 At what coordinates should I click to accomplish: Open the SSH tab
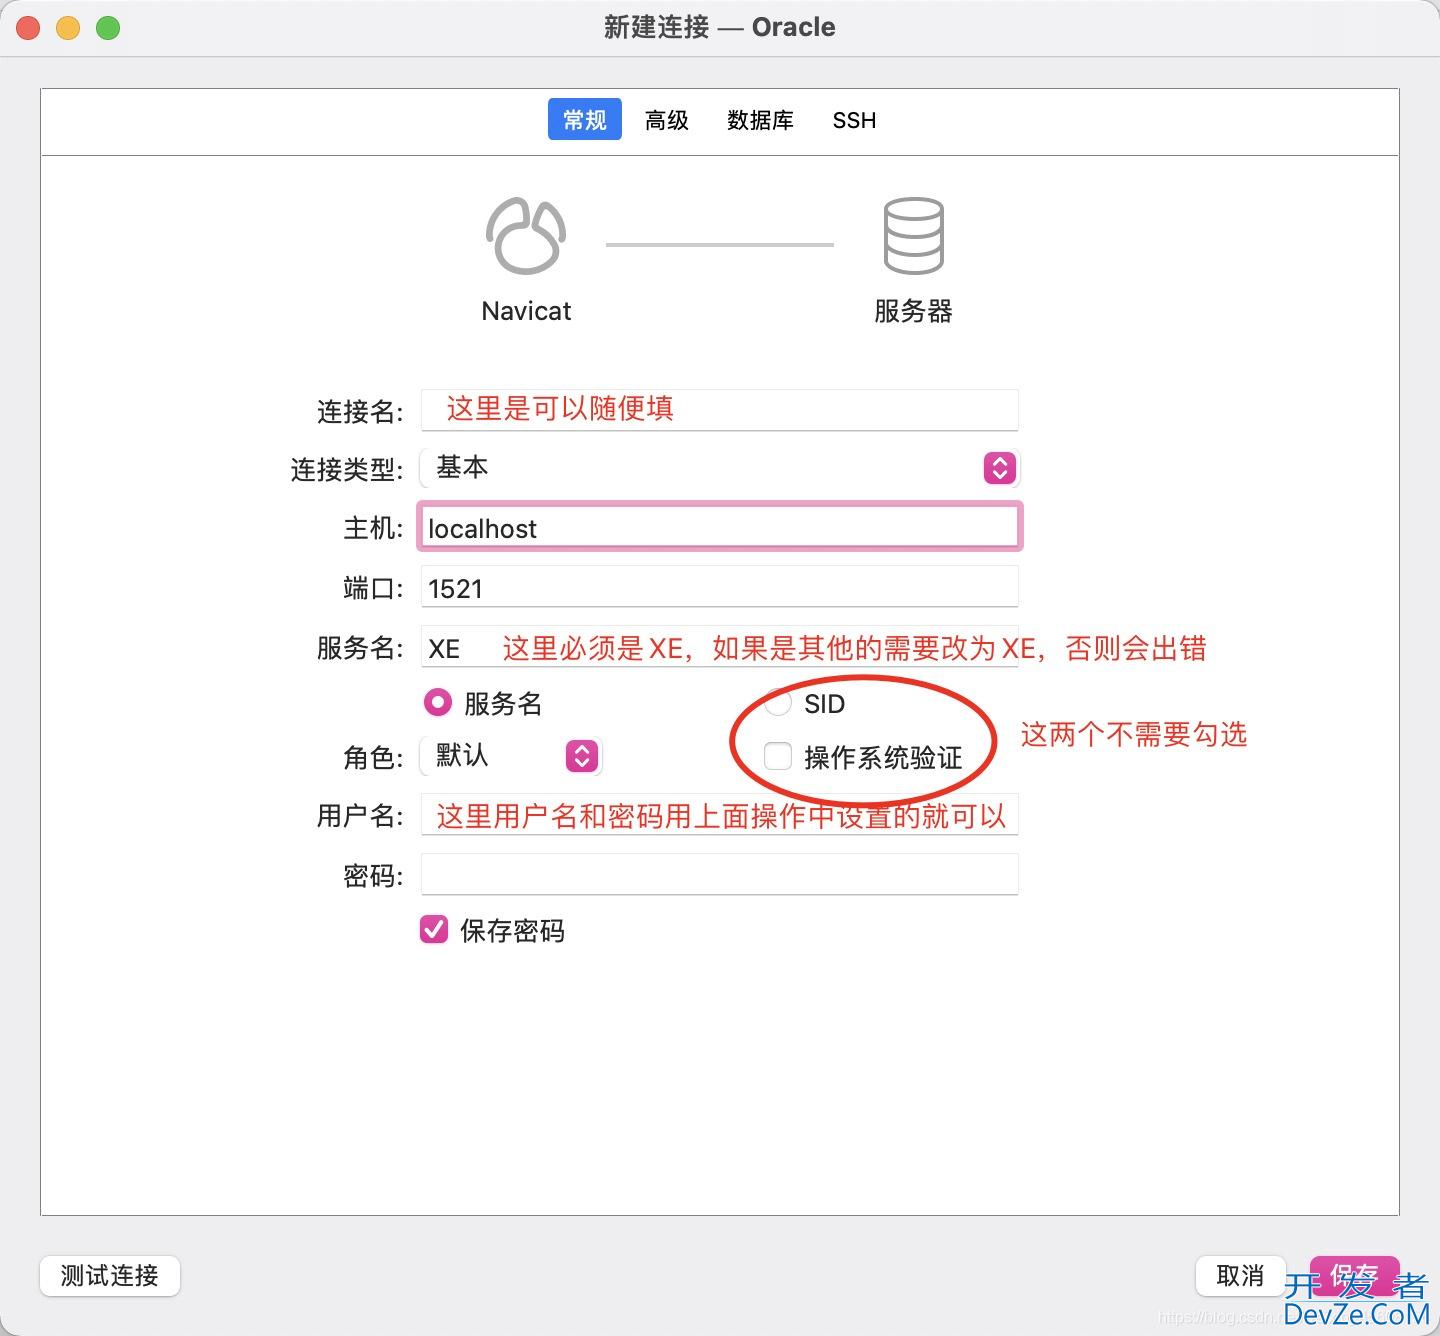click(x=854, y=120)
